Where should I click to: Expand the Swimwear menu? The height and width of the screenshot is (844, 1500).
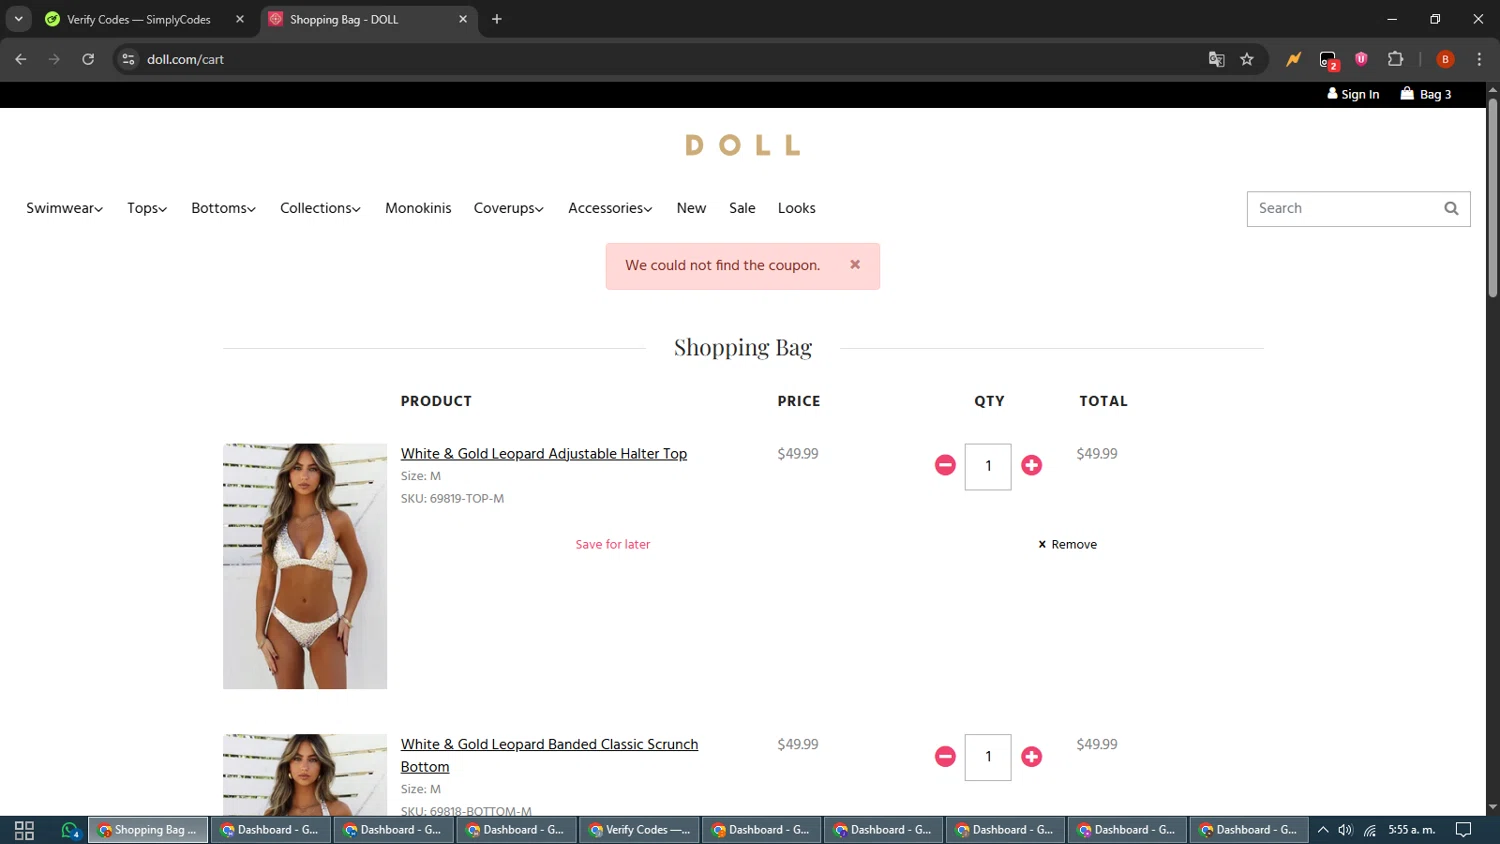(x=64, y=208)
